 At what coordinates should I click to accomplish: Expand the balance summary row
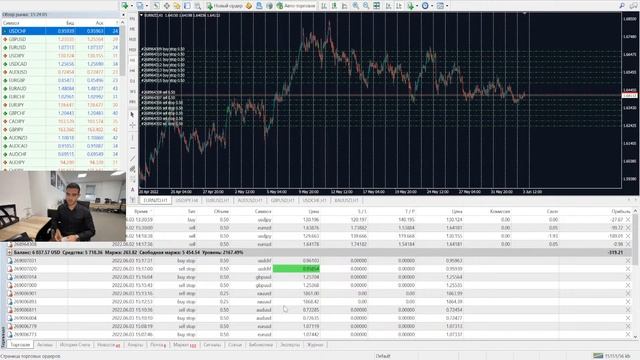10,253
